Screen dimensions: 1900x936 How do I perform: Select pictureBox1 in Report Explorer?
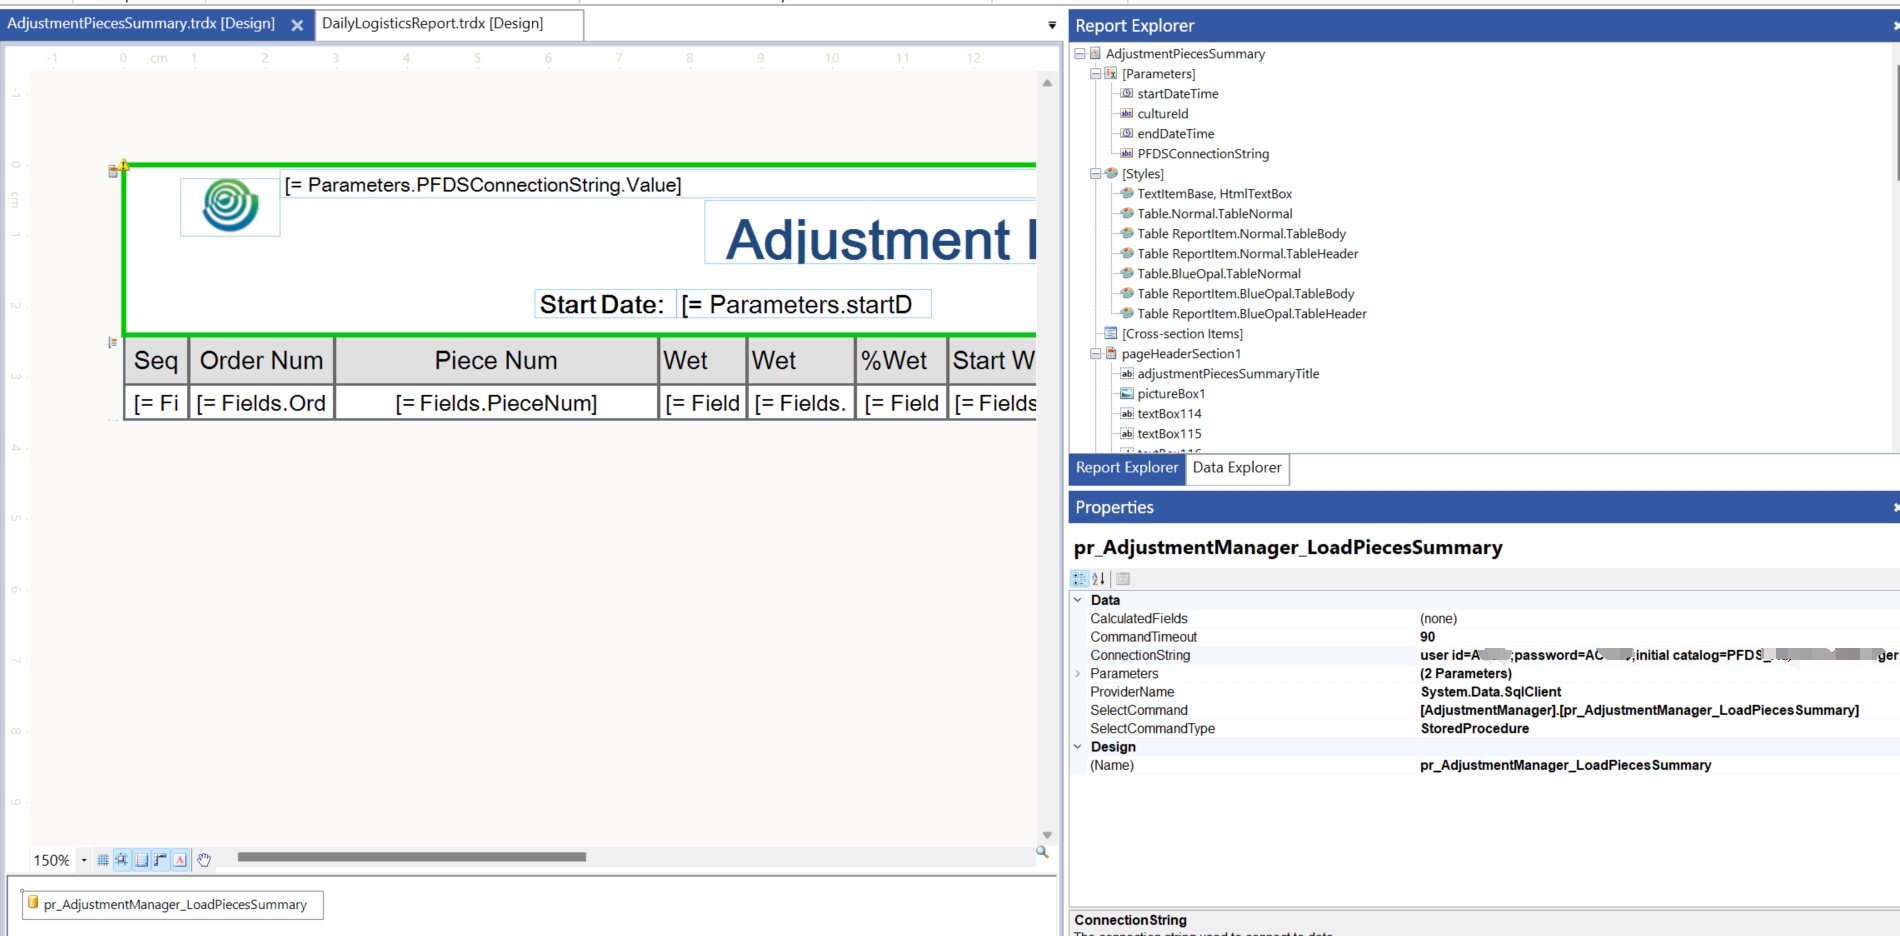click(1170, 394)
